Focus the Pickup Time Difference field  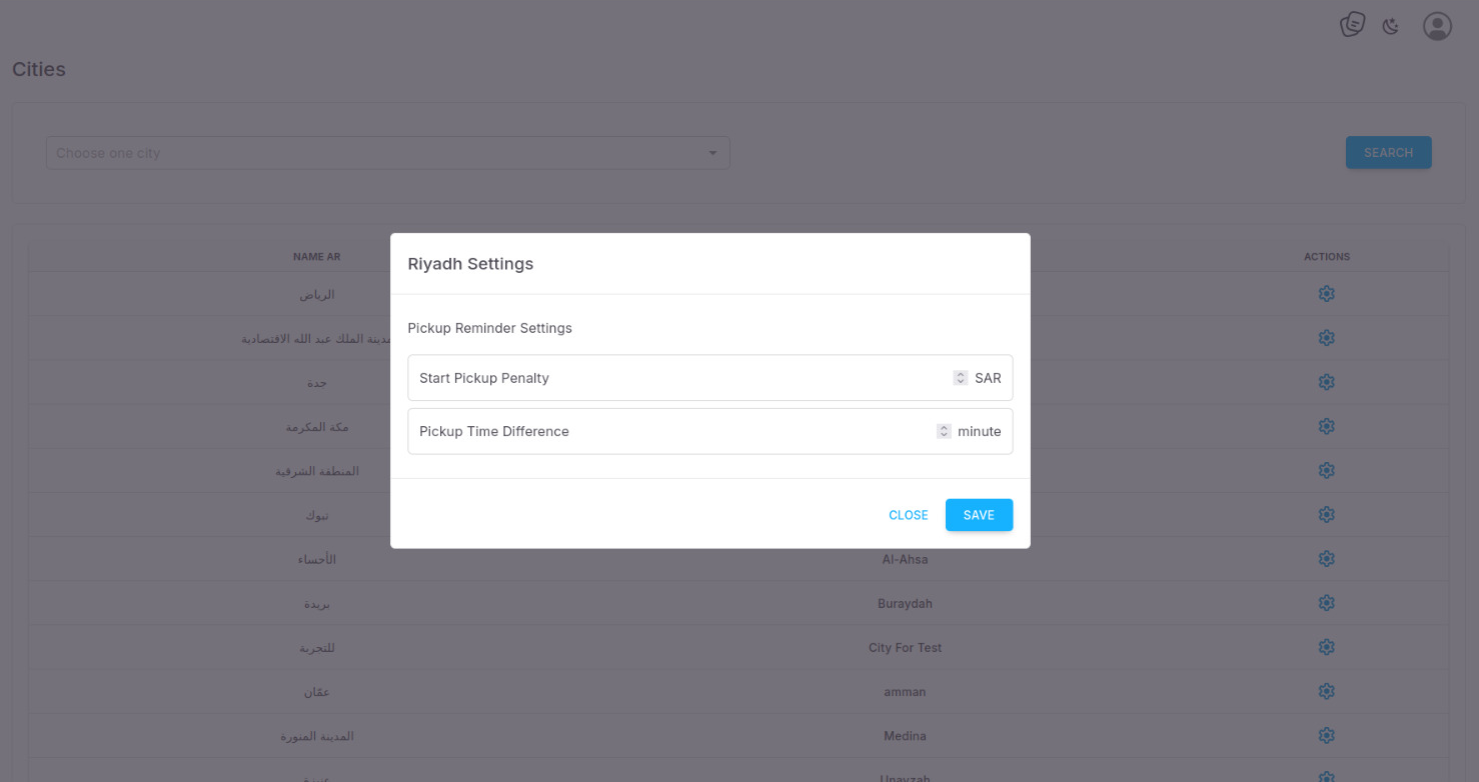coord(710,431)
